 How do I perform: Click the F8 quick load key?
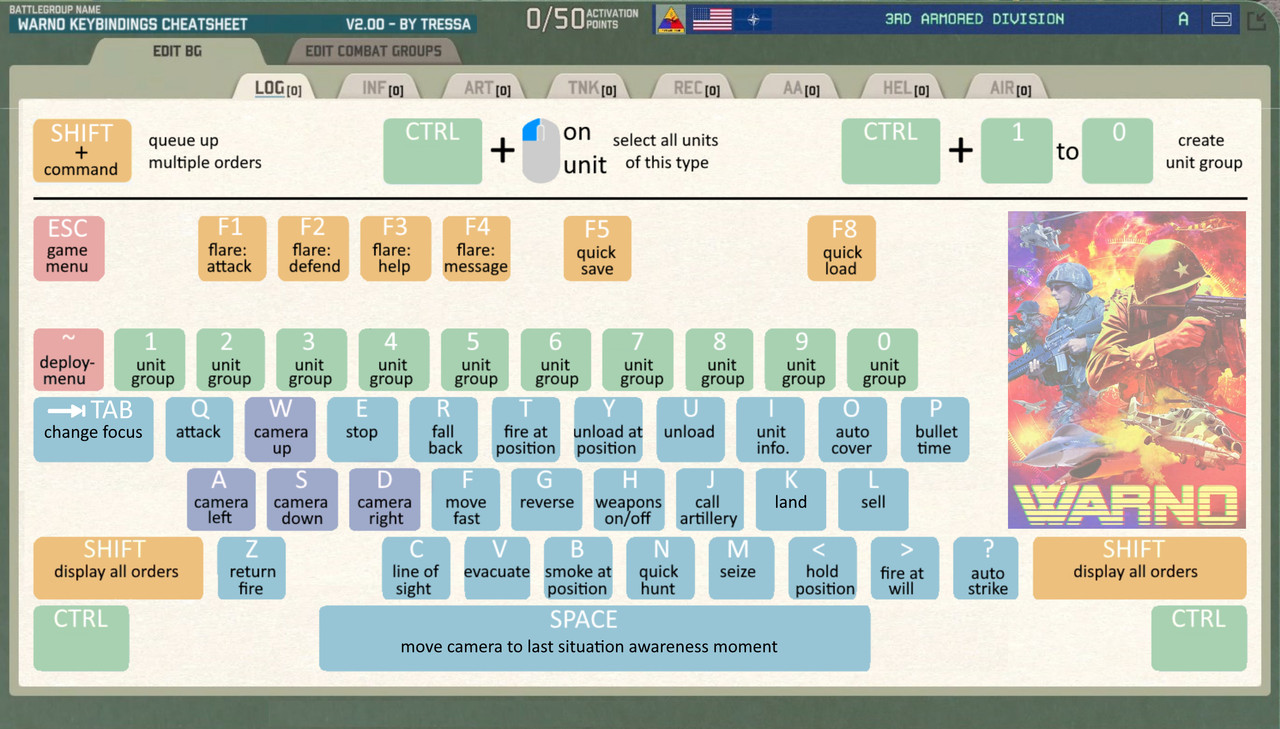pos(841,247)
